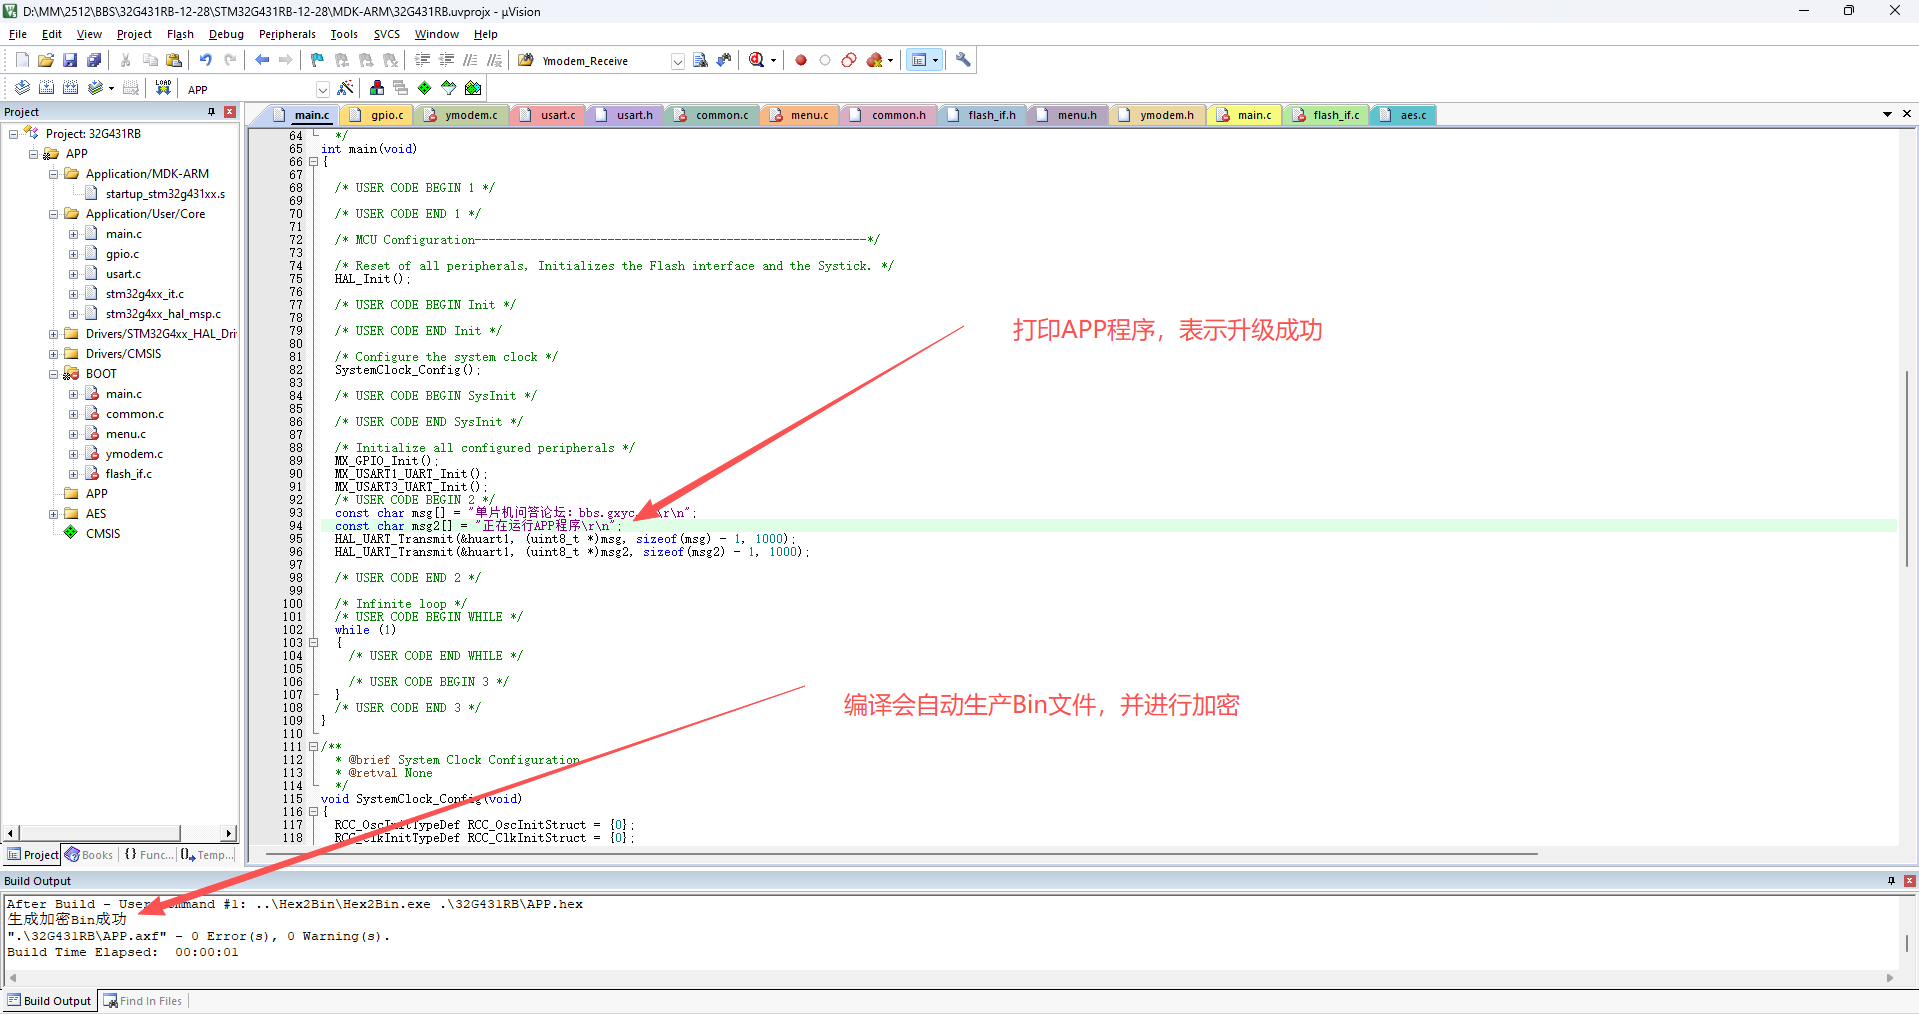Image resolution: width=1919 pixels, height=1014 pixels.
Task: Expand the Drivers/CMSIS folder
Action: pyautogui.click(x=54, y=354)
